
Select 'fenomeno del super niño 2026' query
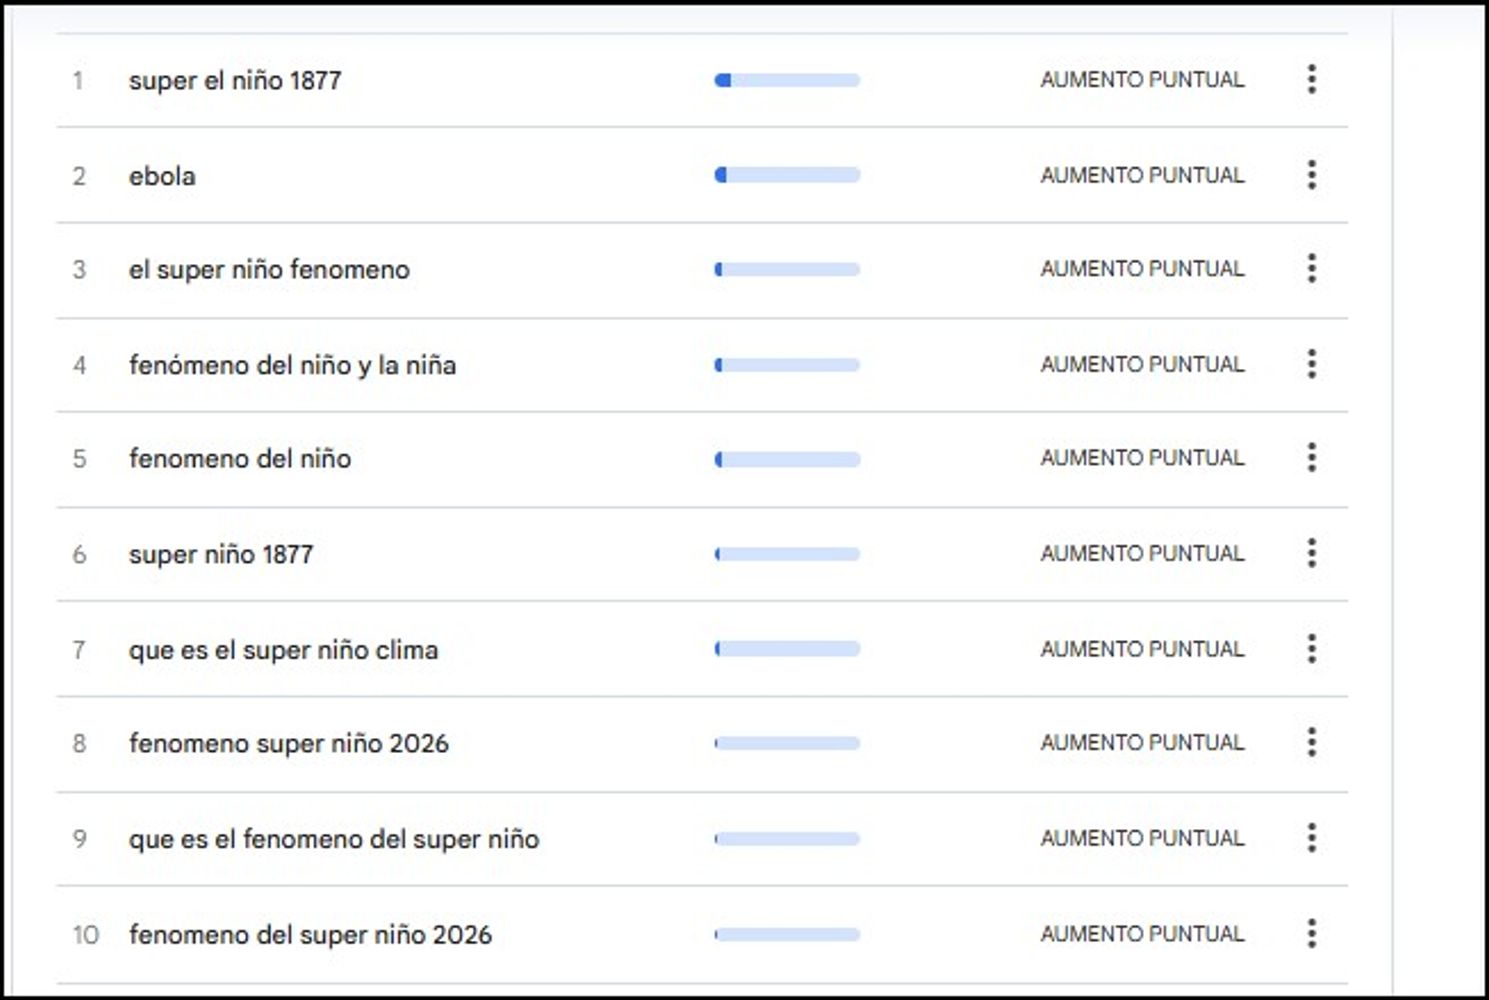pos(310,934)
